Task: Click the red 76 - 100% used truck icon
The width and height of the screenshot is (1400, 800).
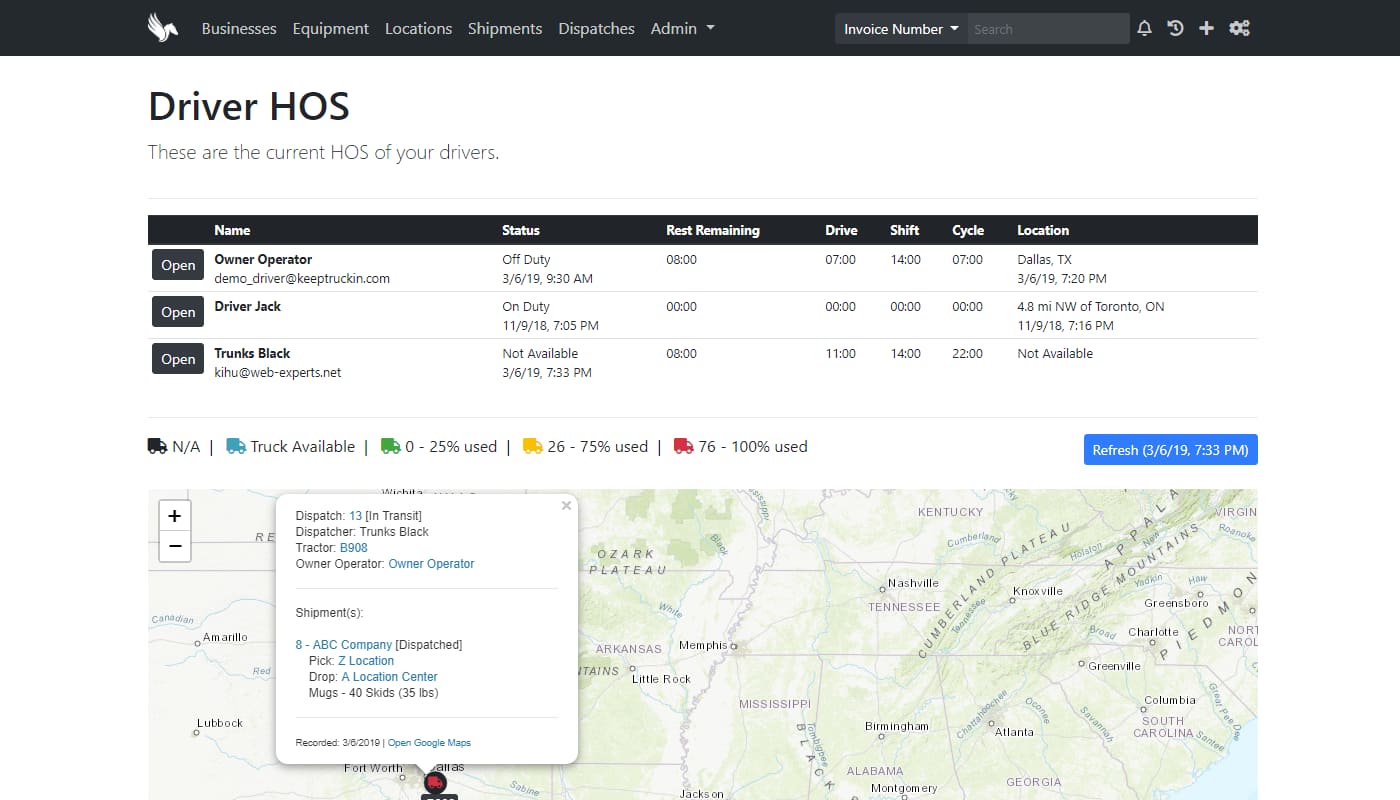Action: (684, 446)
